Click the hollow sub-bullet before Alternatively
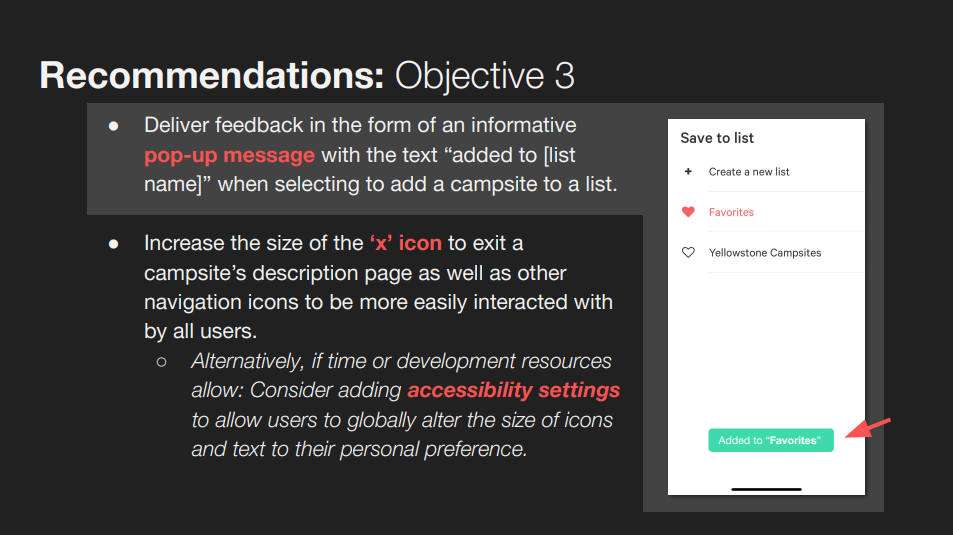 [161, 362]
